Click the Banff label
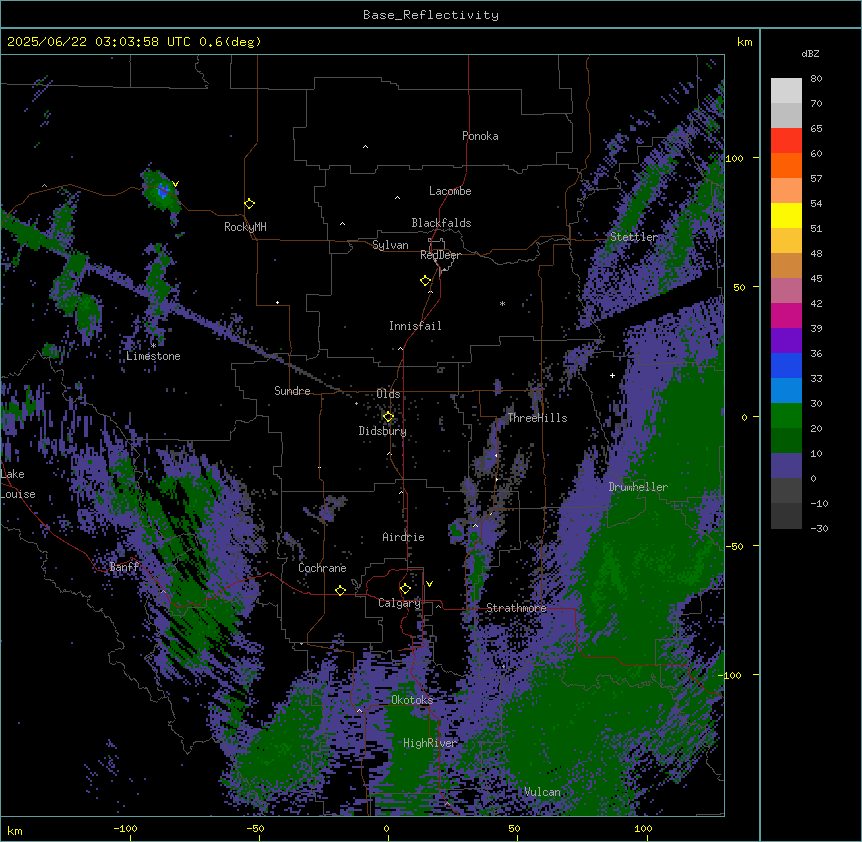The width and height of the screenshot is (862, 842). pos(124,567)
